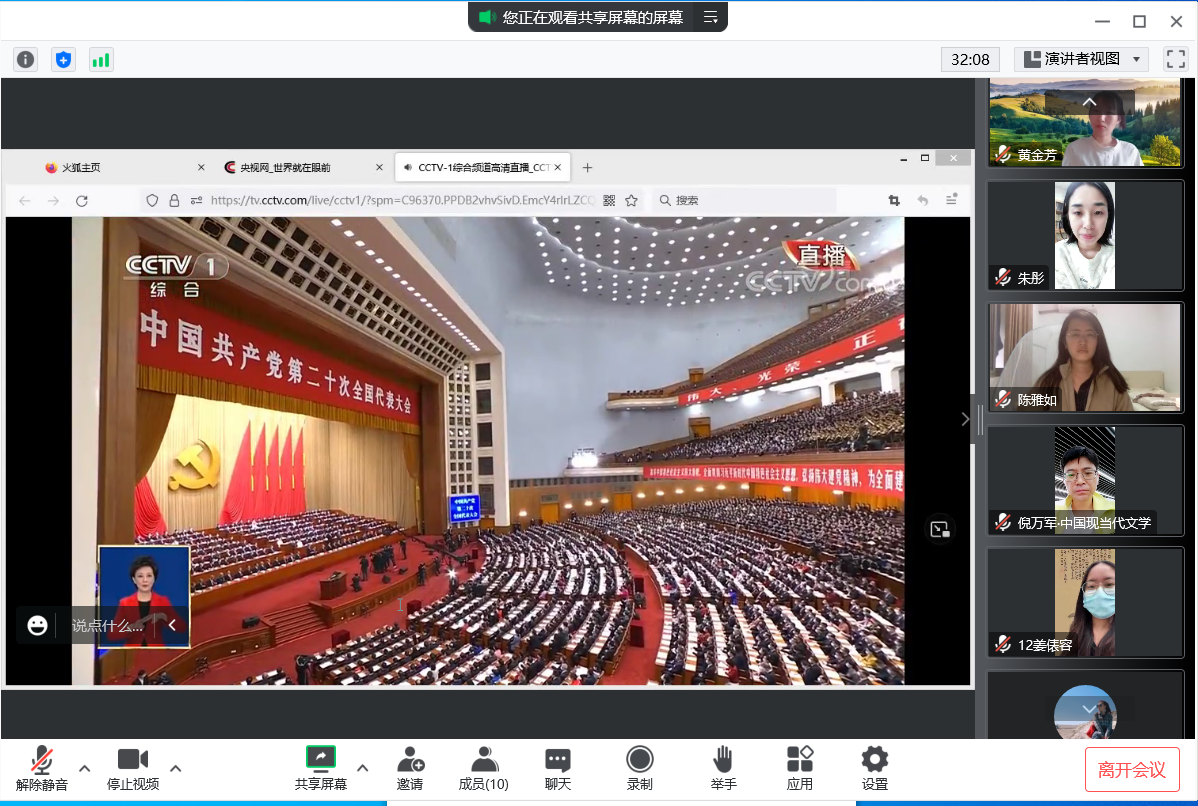Open the Members (成员) list
This screenshot has width=1198, height=806.
pos(484,768)
